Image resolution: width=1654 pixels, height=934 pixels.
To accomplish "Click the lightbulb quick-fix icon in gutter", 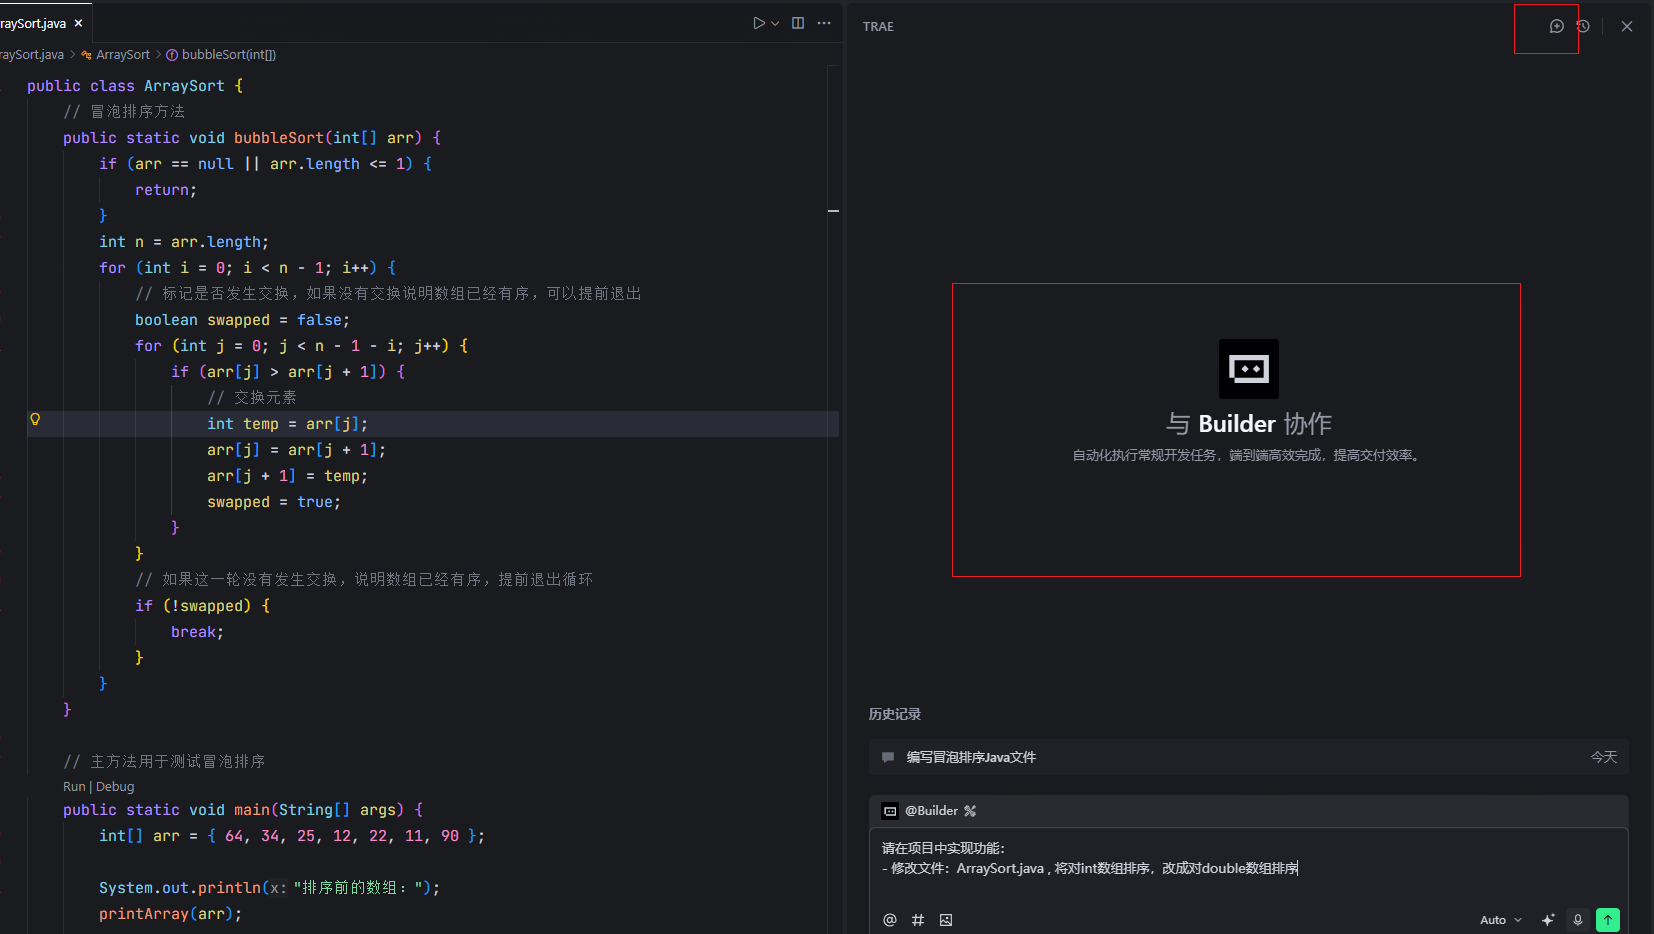I will coord(35,419).
